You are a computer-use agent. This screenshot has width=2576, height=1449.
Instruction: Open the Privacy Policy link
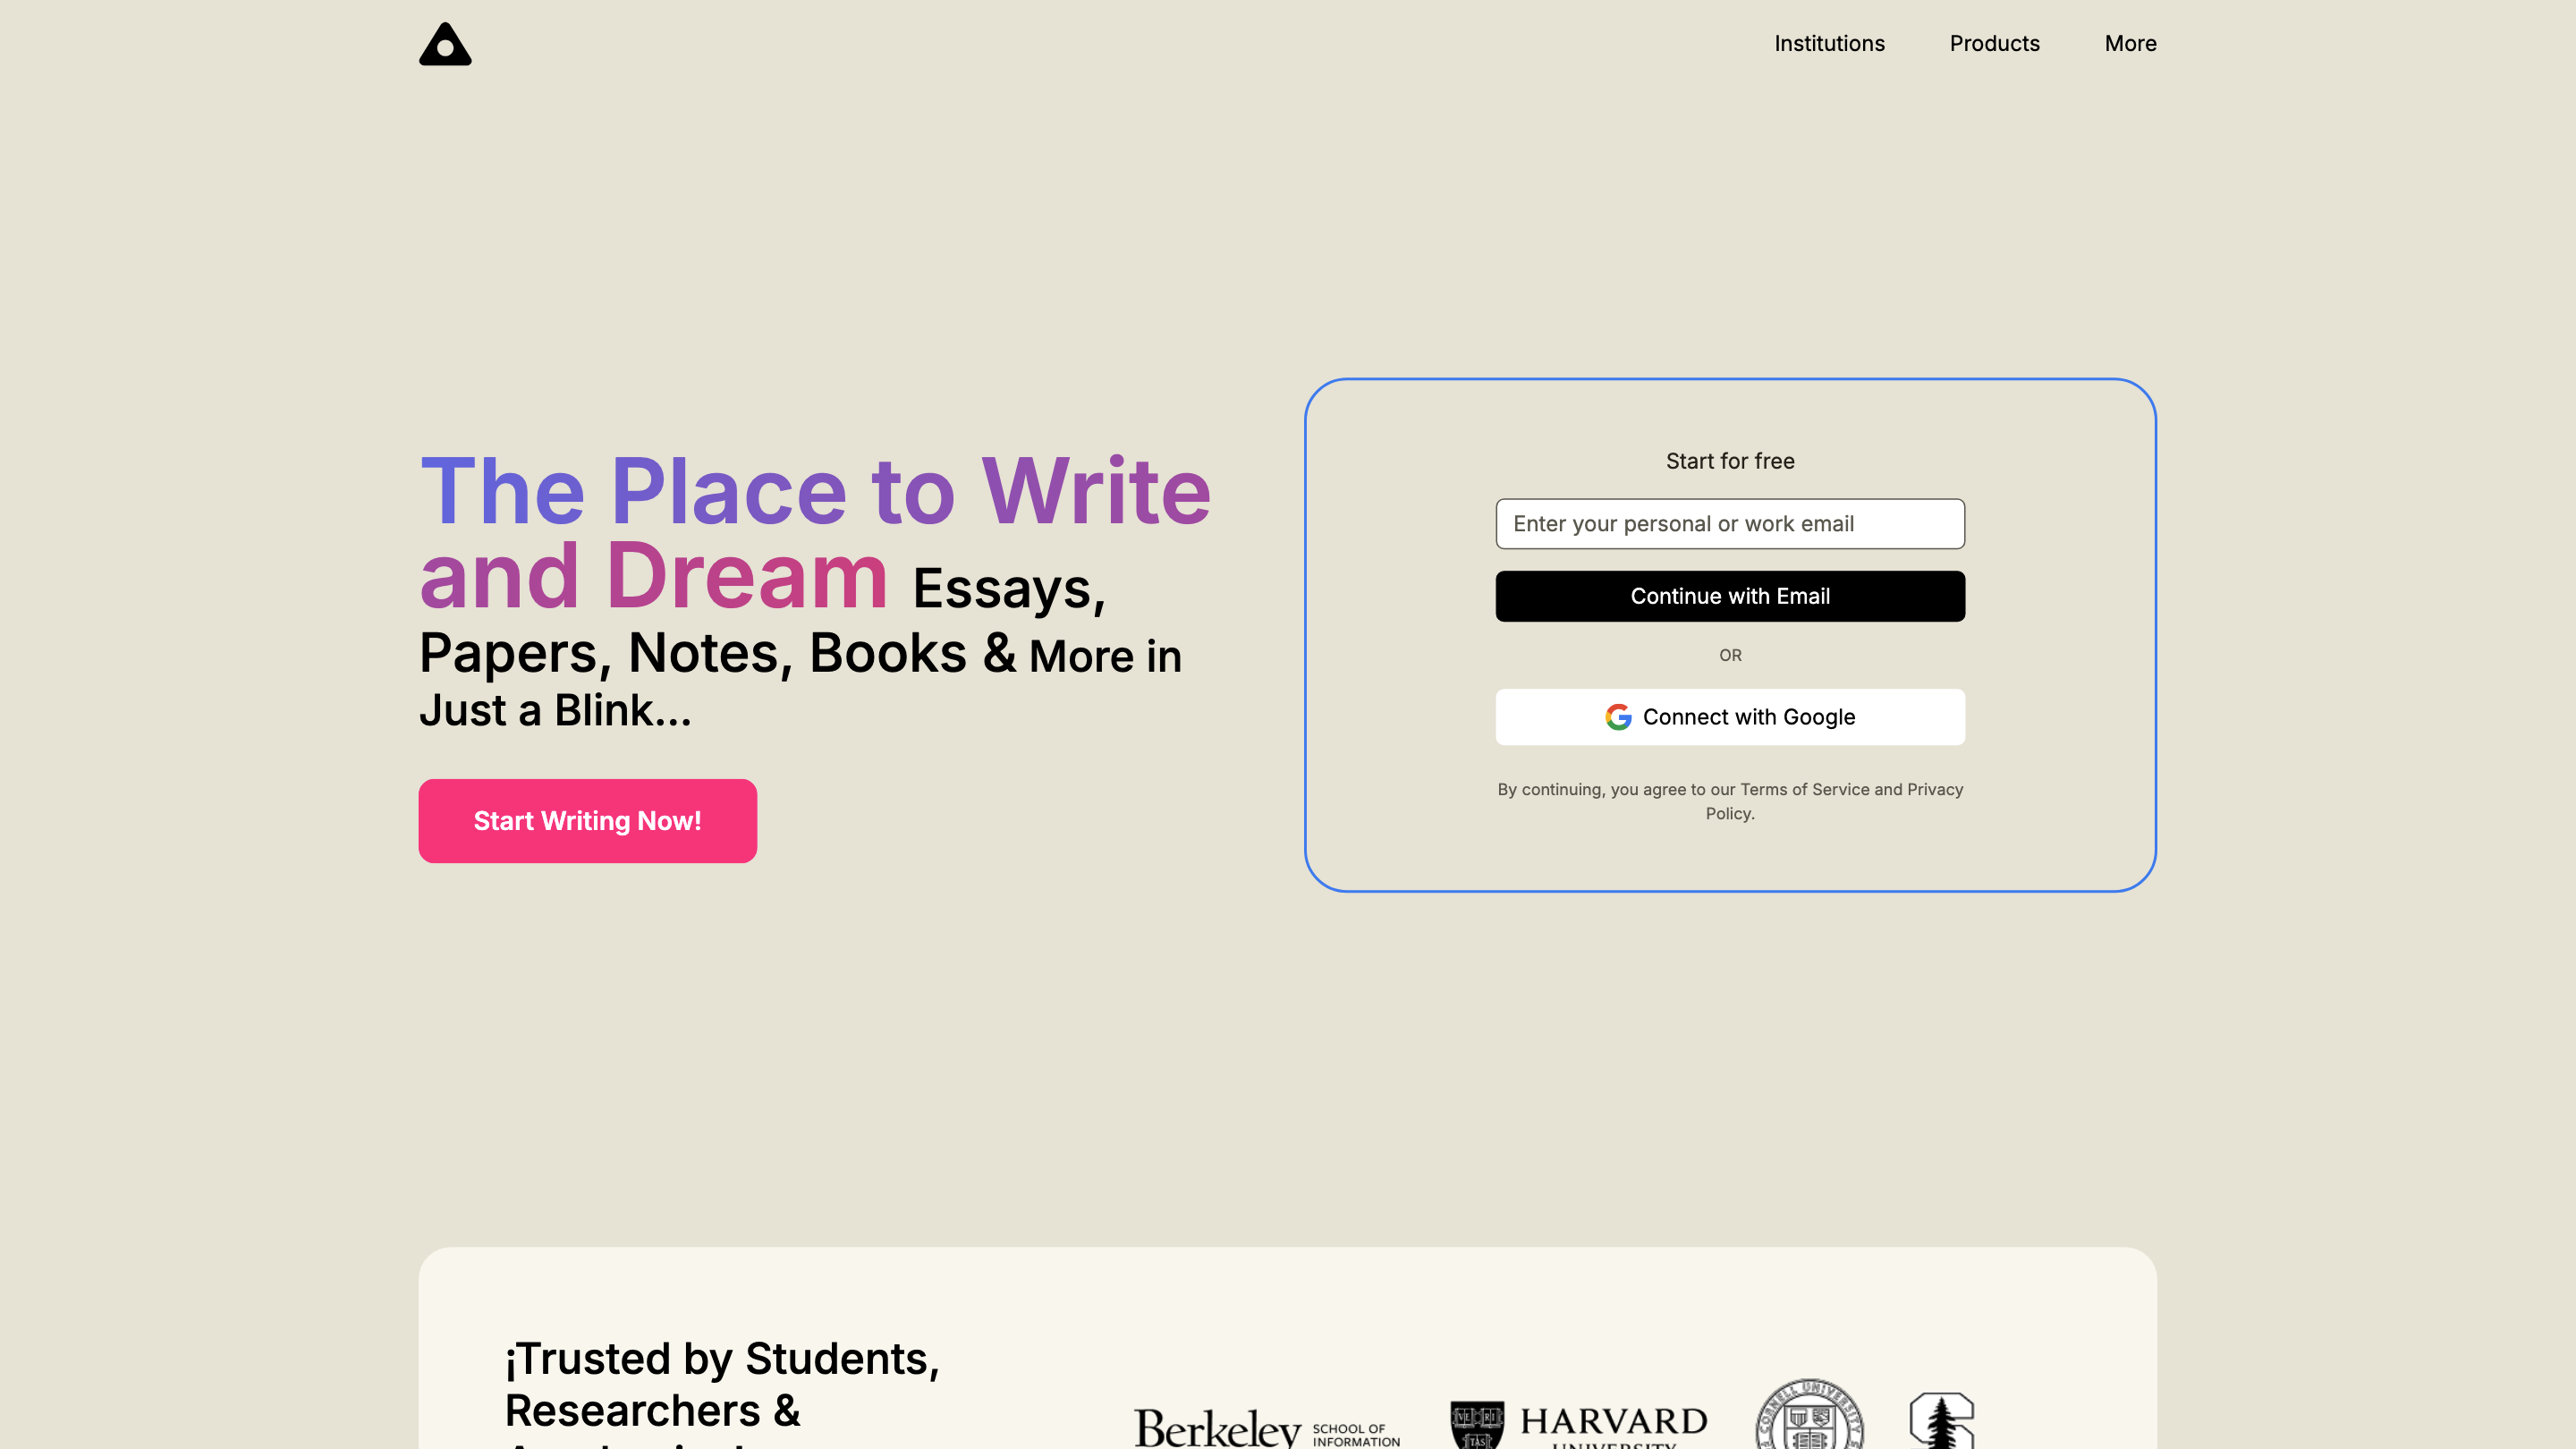(1934, 789)
